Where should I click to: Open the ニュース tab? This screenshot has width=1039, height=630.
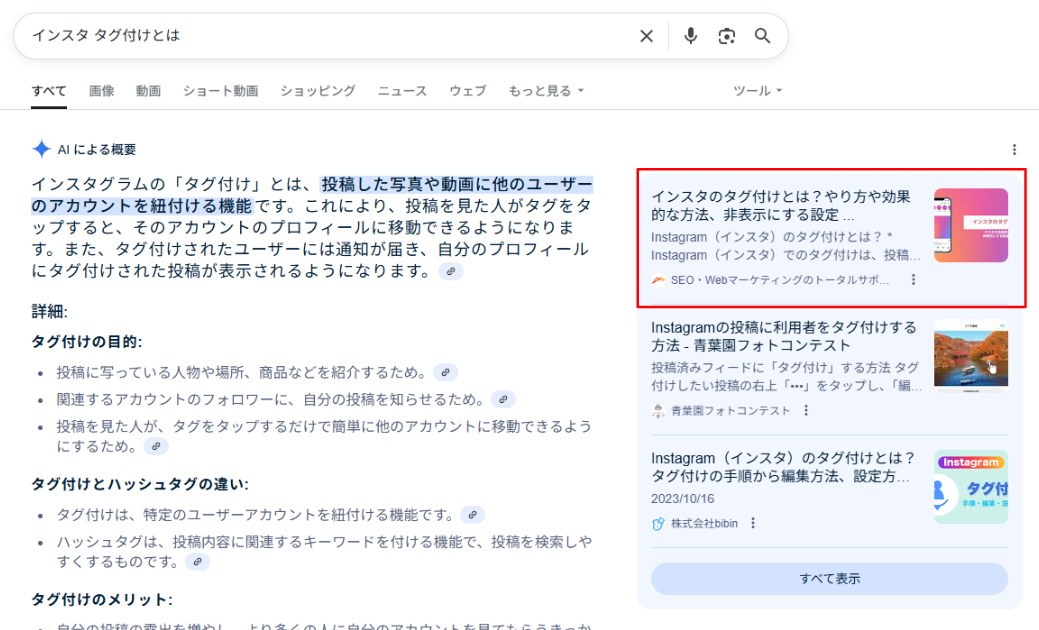click(x=402, y=91)
